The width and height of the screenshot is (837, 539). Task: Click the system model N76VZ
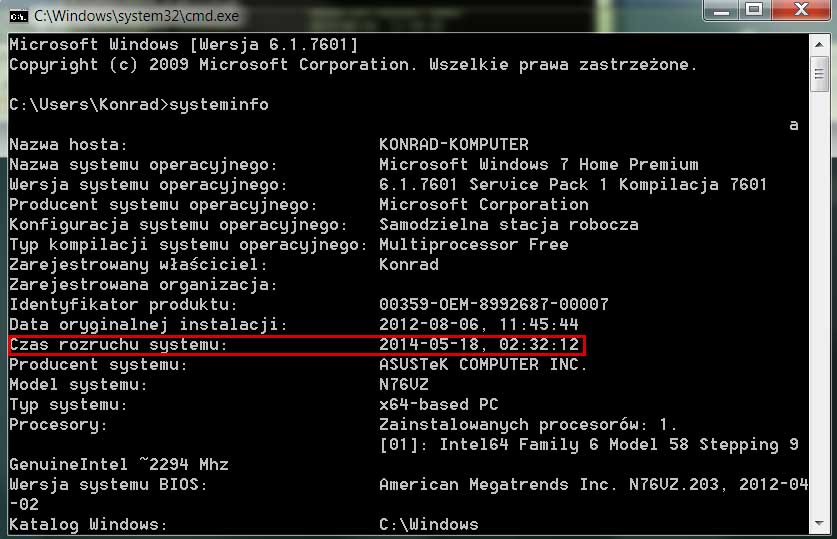coord(404,384)
